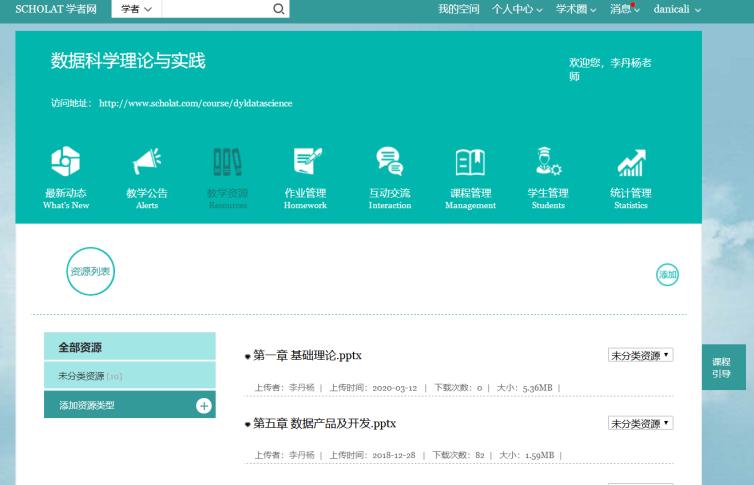Expand category dropdown for 第一章 基础理论.pptx
Image resolution: width=754 pixels, height=485 pixels.
click(640, 355)
